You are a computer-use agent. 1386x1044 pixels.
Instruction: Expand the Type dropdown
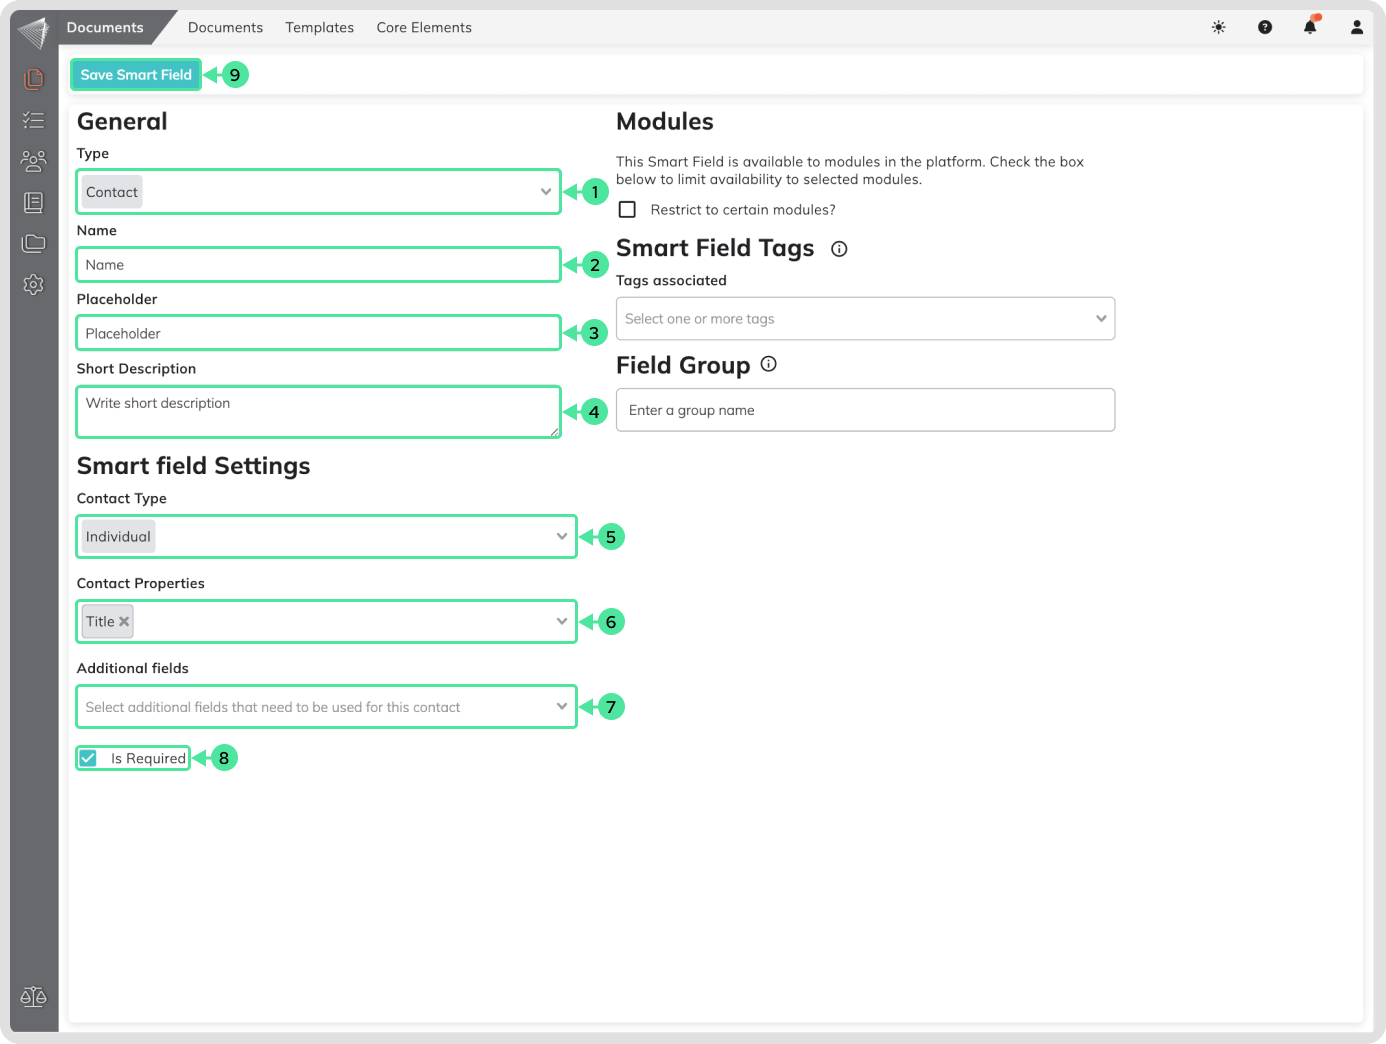pyautogui.click(x=545, y=192)
